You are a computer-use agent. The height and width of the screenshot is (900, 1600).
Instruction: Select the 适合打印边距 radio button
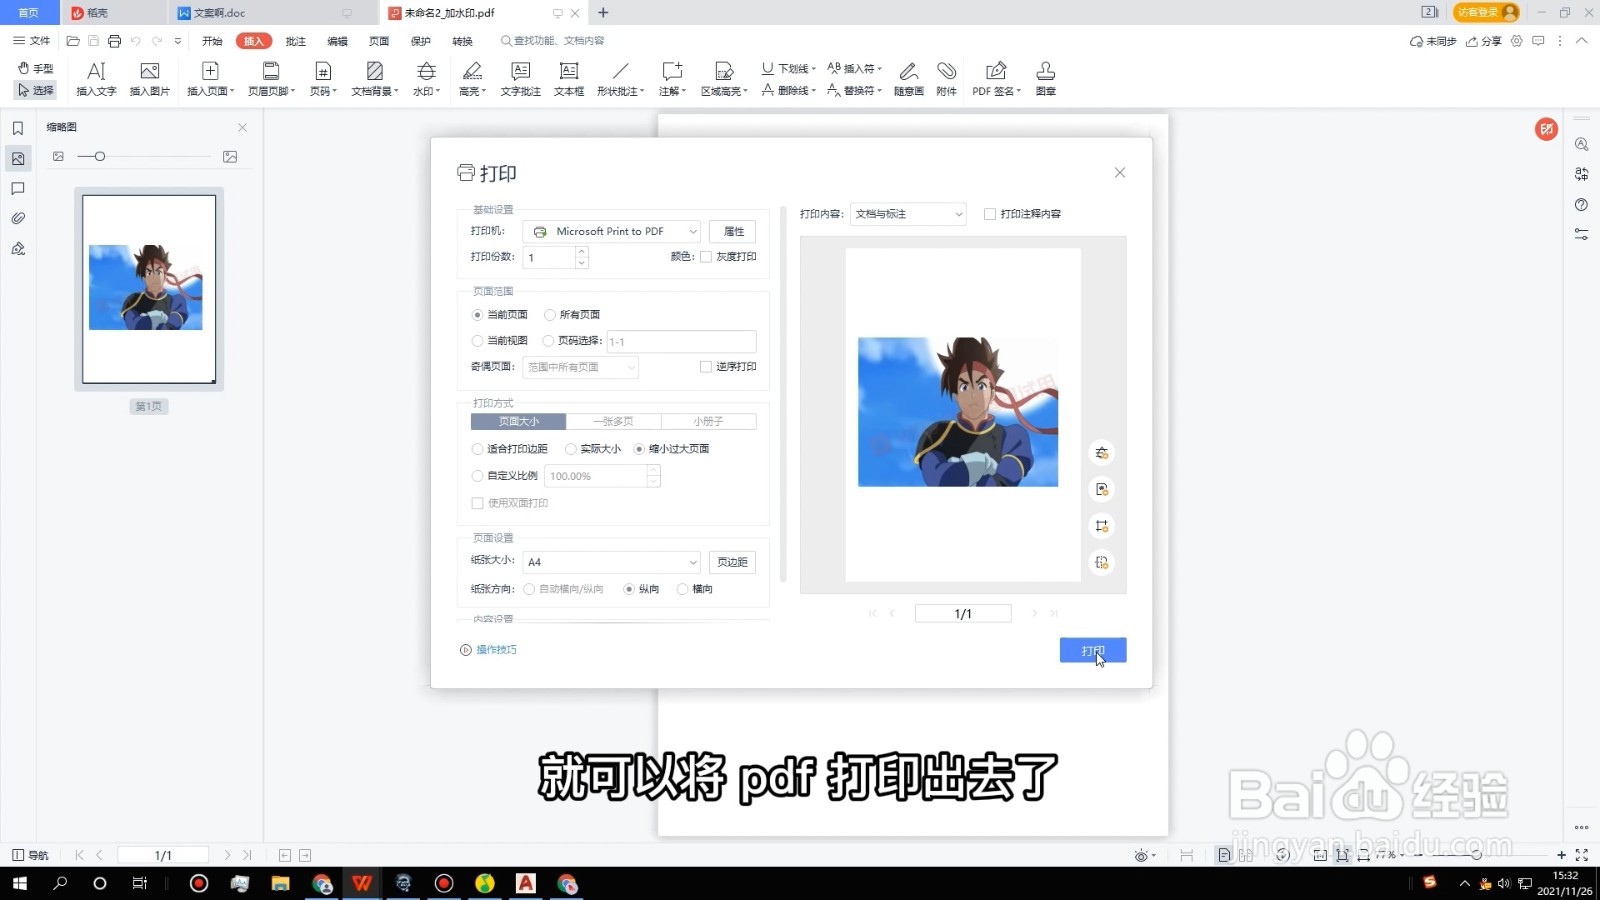[x=477, y=449]
